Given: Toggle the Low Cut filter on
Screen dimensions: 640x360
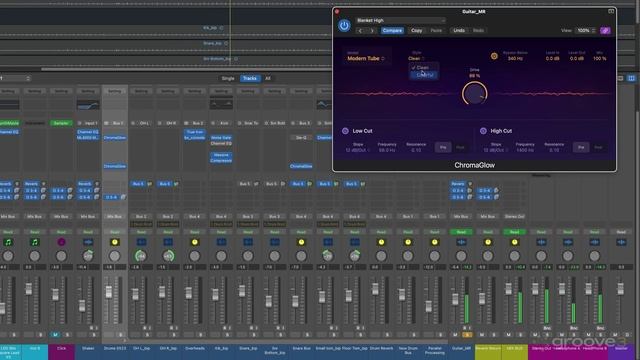Looking at the screenshot, I should click(345, 131).
